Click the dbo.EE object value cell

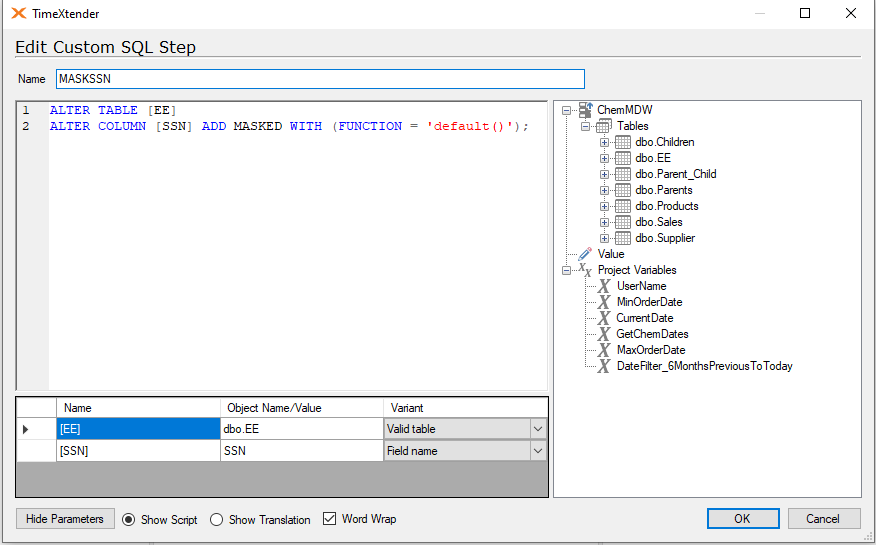pyautogui.click(x=302, y=429)
